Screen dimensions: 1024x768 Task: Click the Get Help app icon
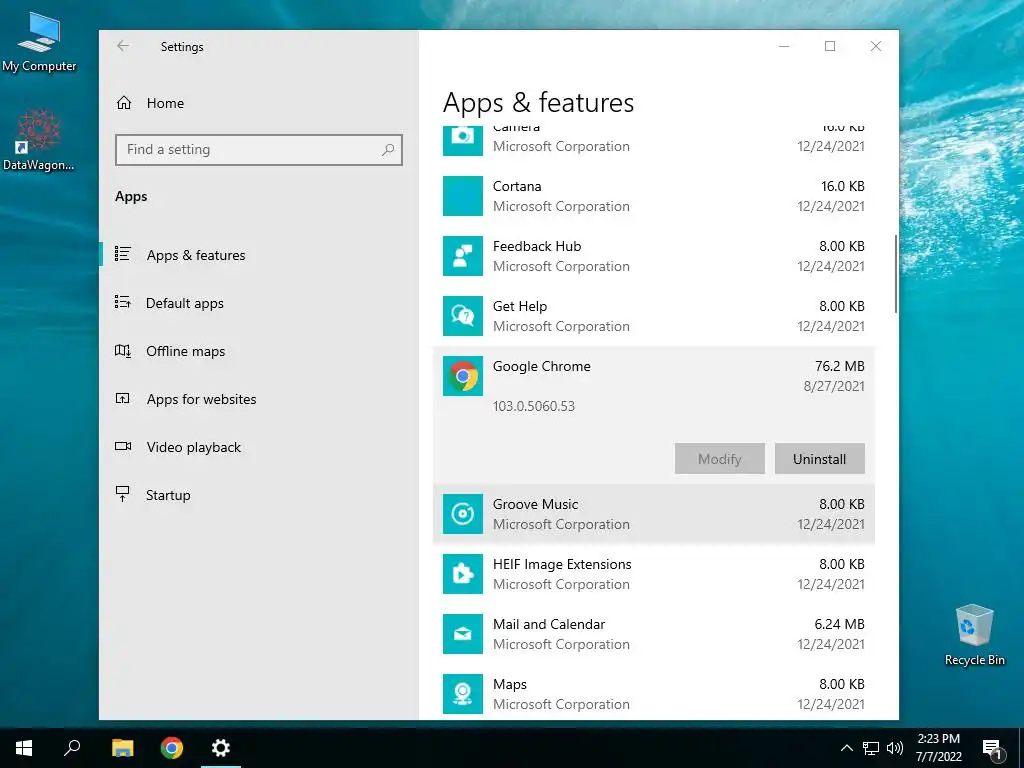(462, 316)
